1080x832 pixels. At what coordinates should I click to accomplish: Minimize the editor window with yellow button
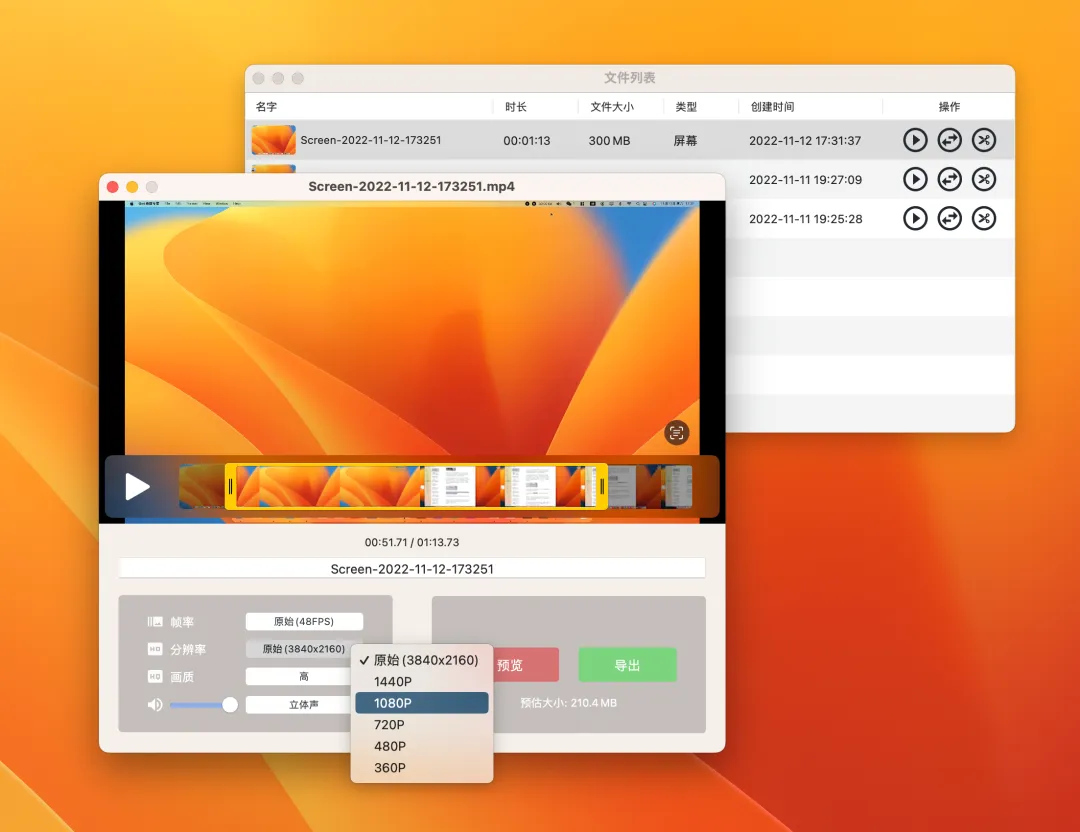[x=132, y=187]
